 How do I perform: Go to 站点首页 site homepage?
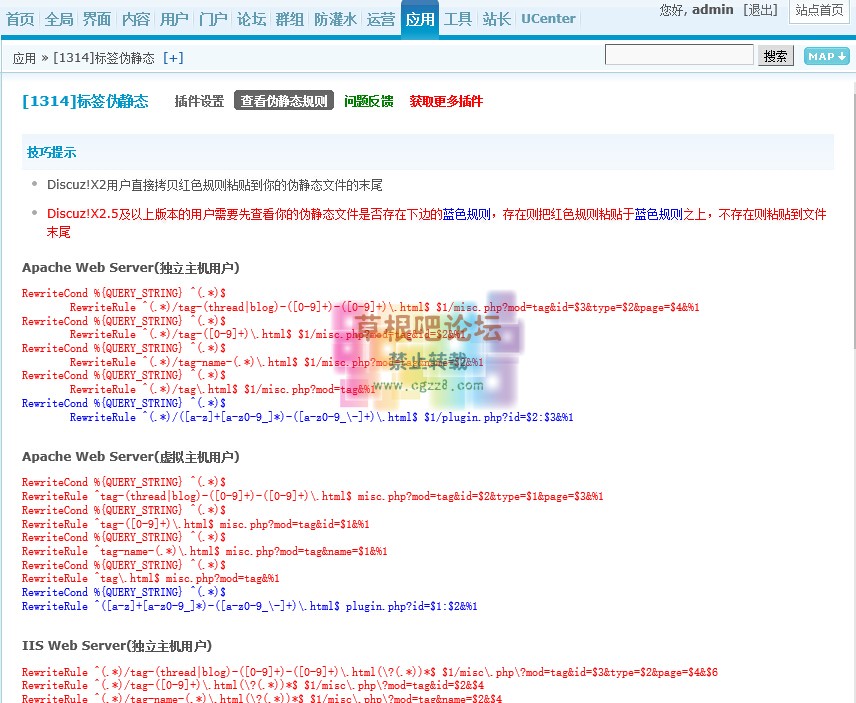(x=820, y=10)
